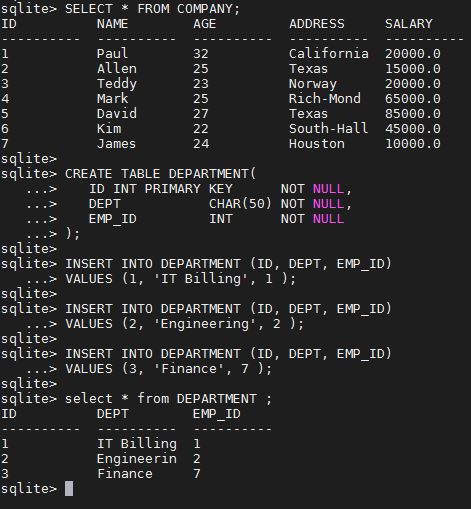The height and width of the screenshot is (509, 471).
Task: Click the terminal cursor at last sqlite prompt
Action: (69, 489)
